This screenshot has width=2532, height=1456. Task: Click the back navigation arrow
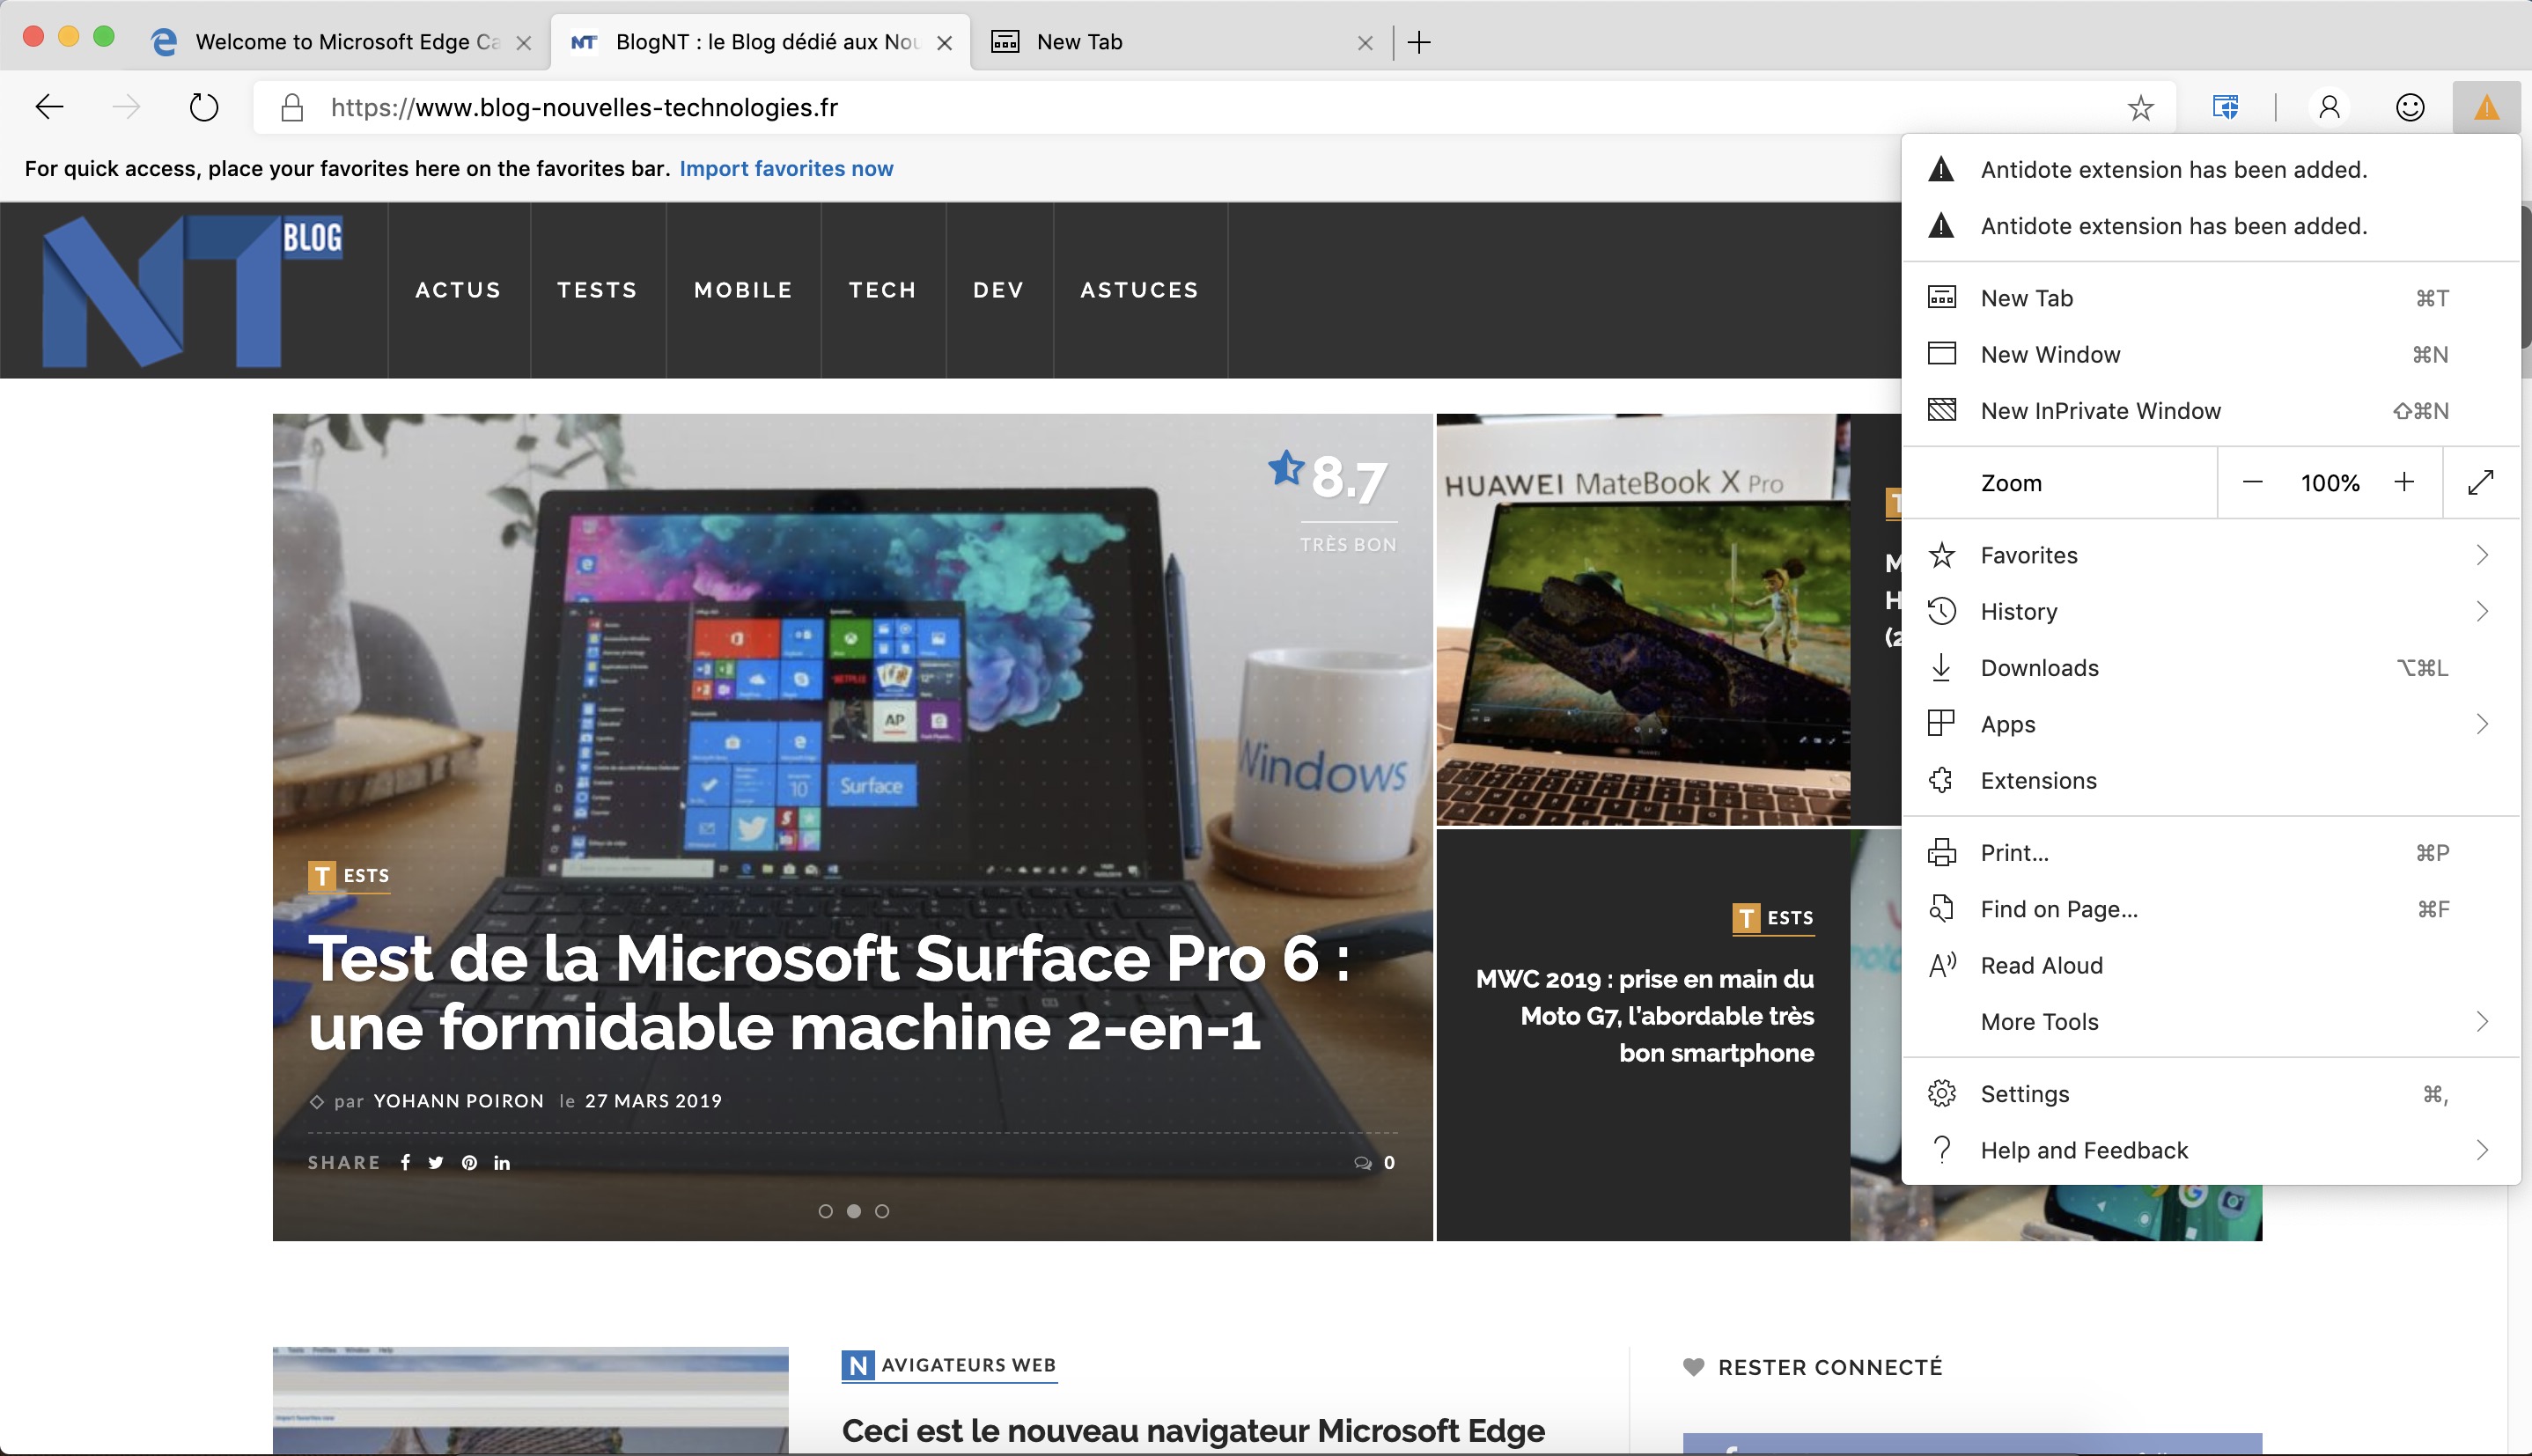(49, 107)
